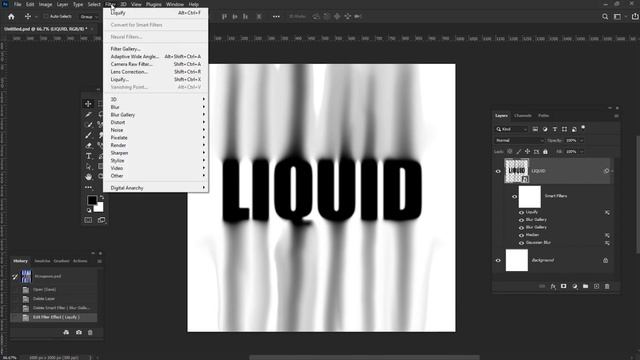The width and height of the screenshot is (640, 360).
Task: Open the Blur submenu
Action: [156, 107]
